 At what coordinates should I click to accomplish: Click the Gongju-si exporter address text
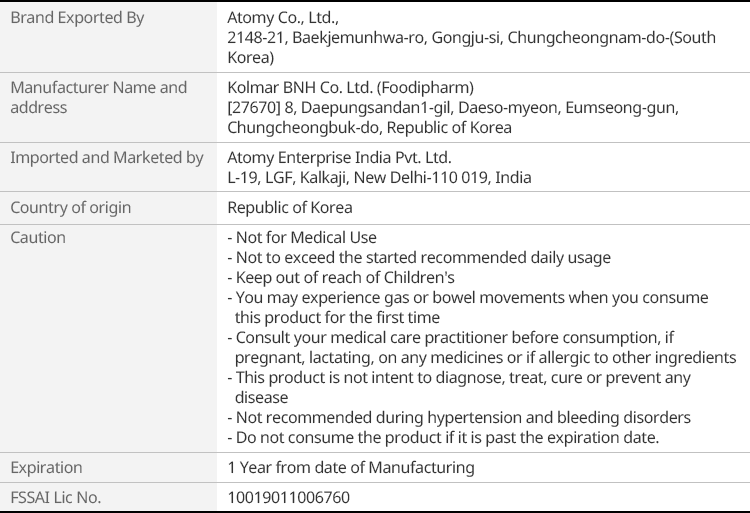(x=470, y=38)
